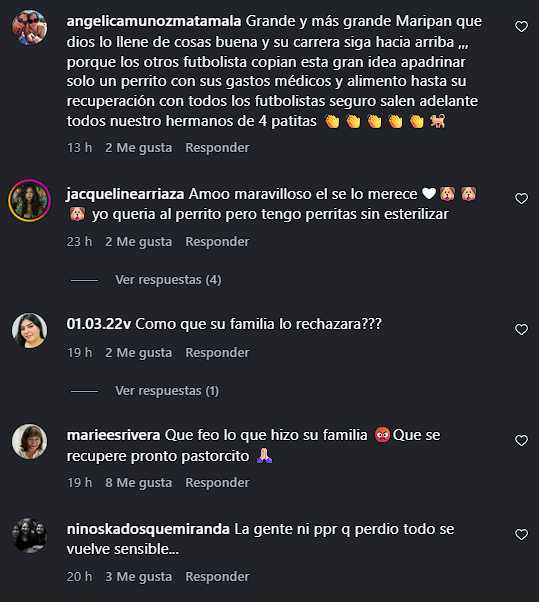Like ninoskadosquemiranda's comment with heart icon
This screenshot has width=539, height=602.
[x=521, y=534]
